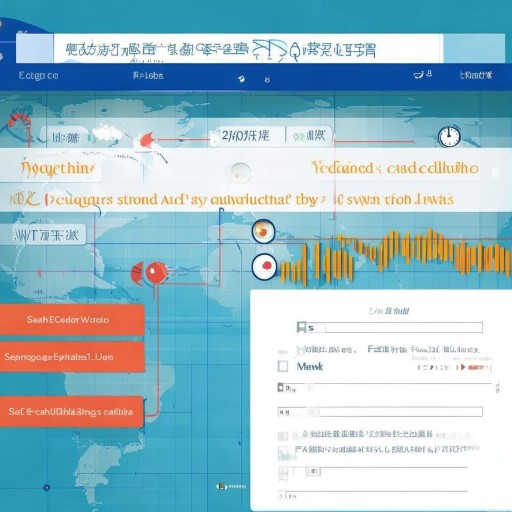
Task: Click the yellow 'Nocyethin' heading text
Action: pyautogui.click(x=57, y=168)
